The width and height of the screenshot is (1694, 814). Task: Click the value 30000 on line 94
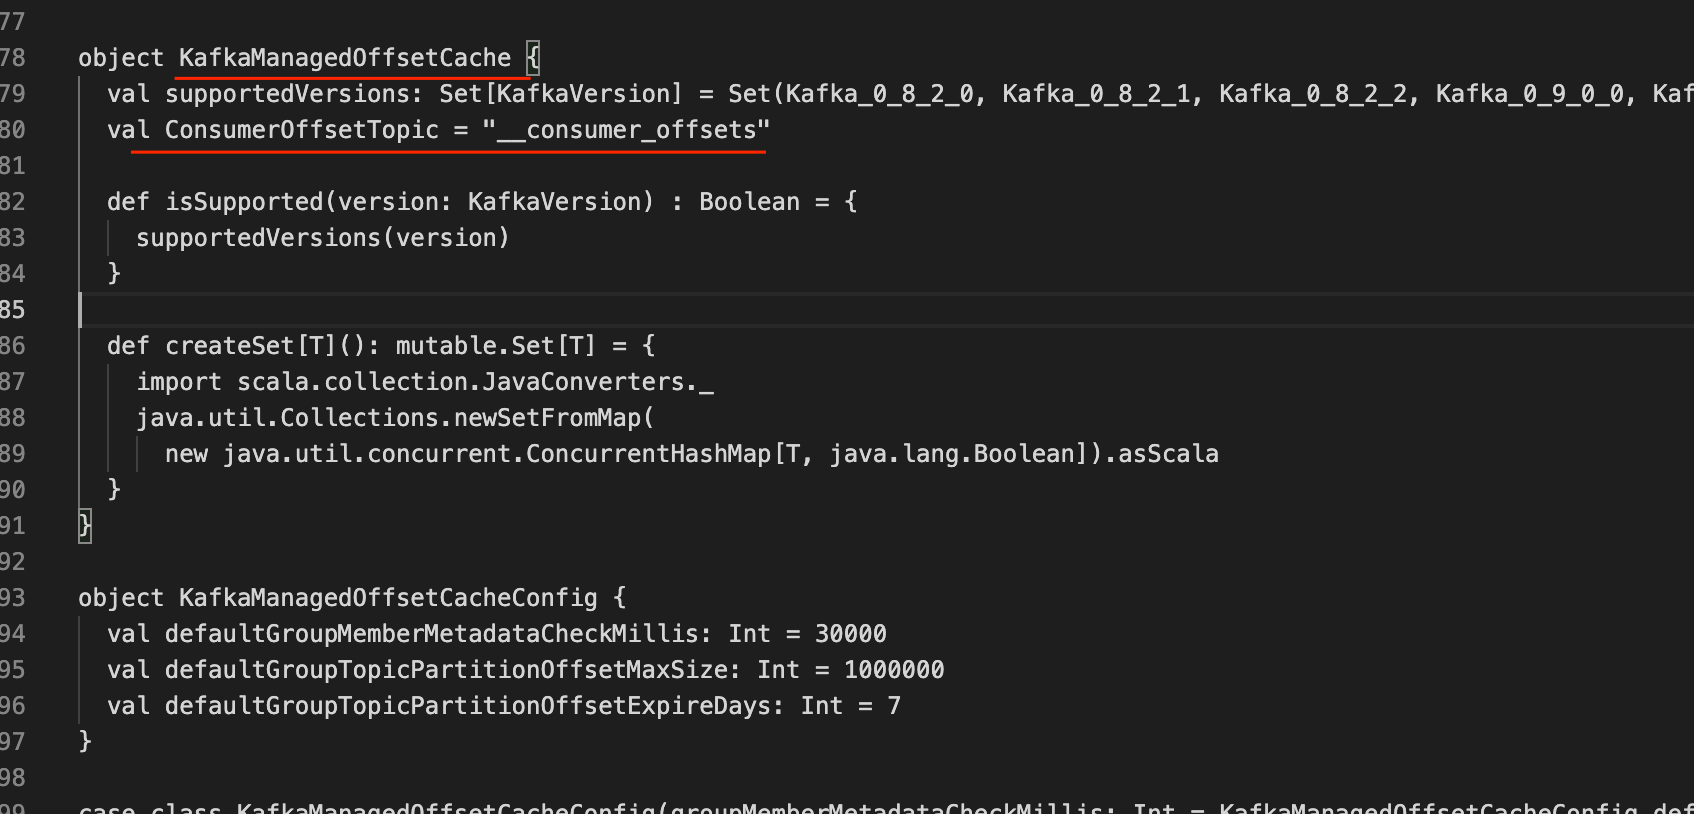(x=850, y=634)
